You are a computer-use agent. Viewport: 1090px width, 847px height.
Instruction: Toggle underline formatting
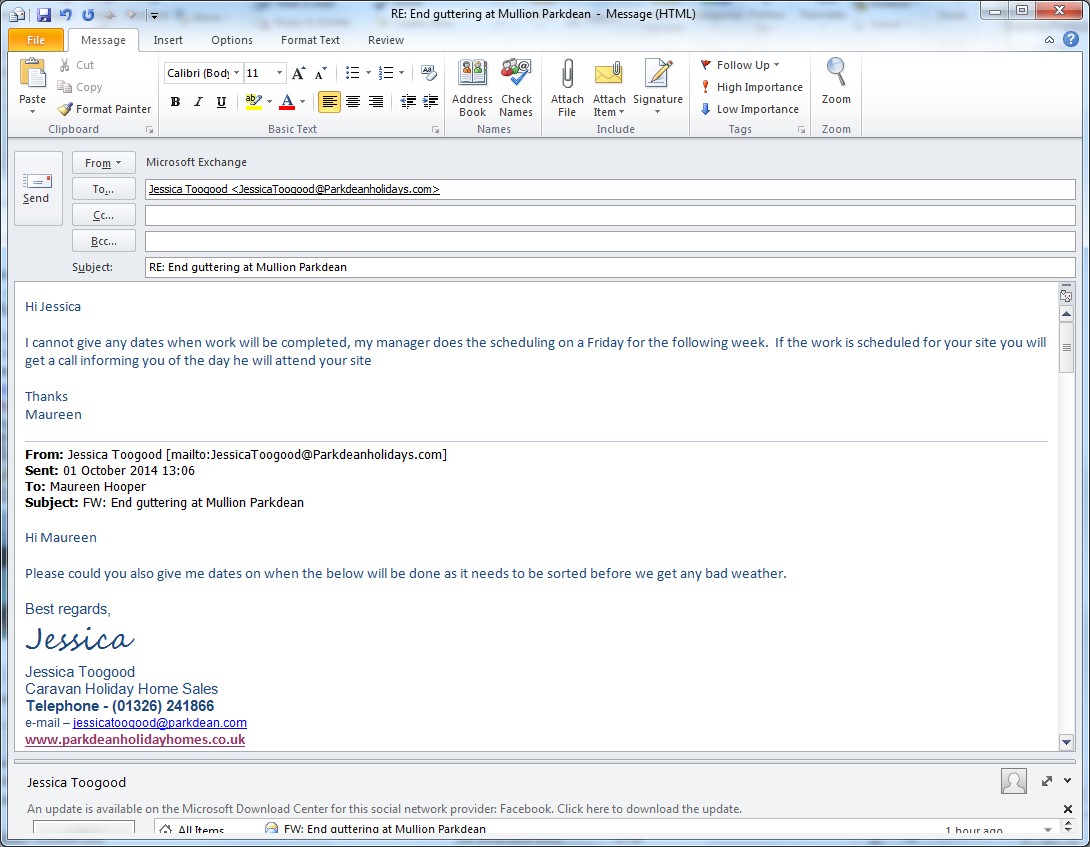coord(221,102)
